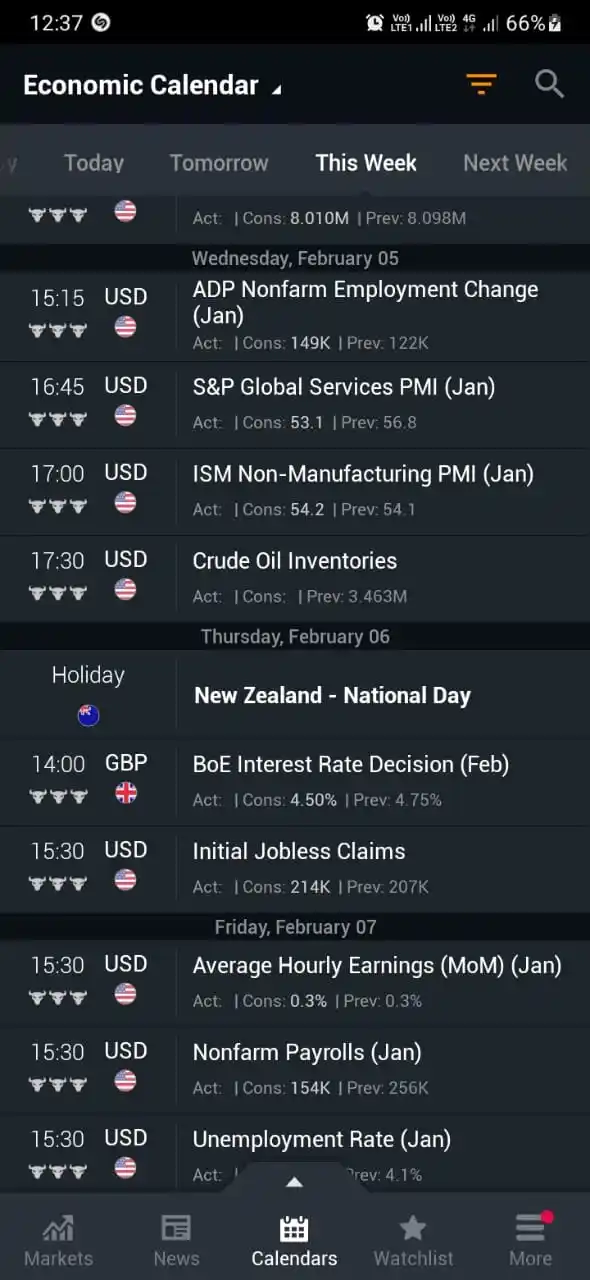
Task: Switch to the Today tab
Action: click(x=94, y=163)
